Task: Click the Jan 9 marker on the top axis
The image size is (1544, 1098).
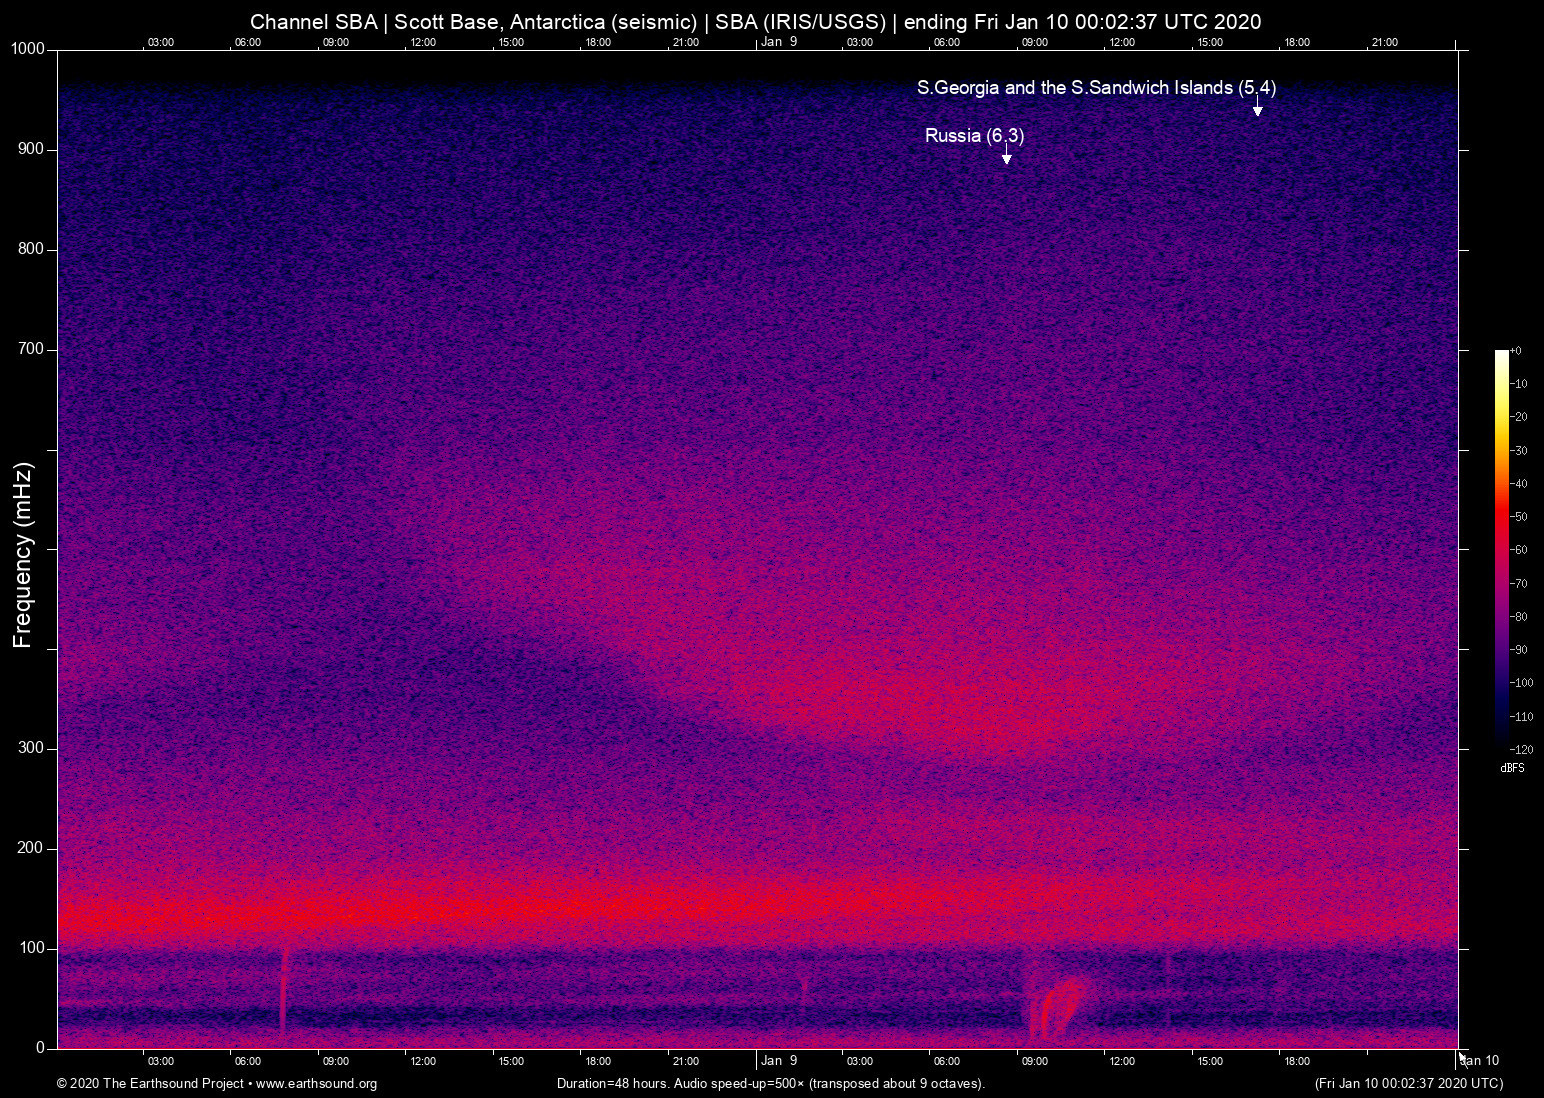Action: coord(779,42)
